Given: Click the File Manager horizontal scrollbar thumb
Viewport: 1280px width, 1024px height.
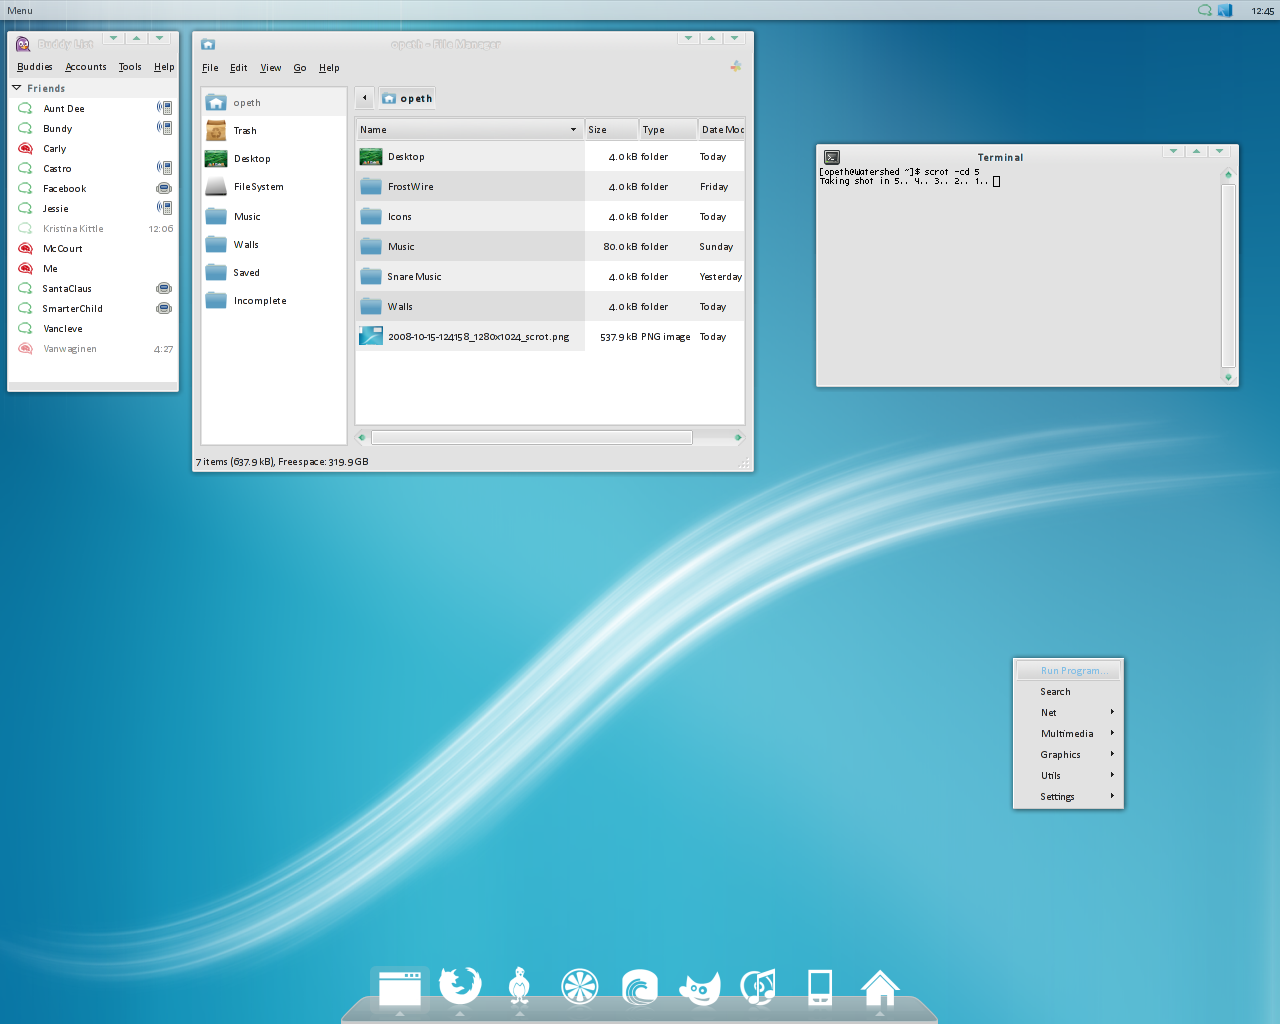Looking at the screenshot, I should (531, 437).
